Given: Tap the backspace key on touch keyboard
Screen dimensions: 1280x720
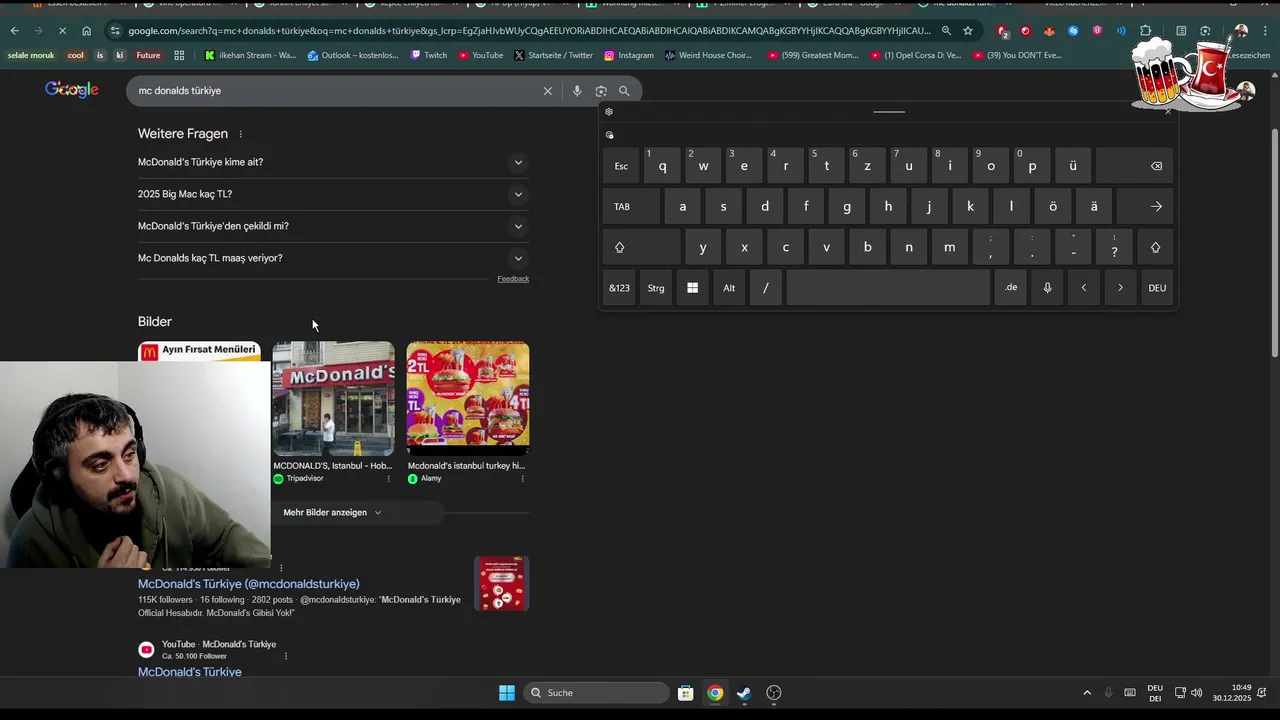Looking at the screenshot, I should coord(1136,166).
